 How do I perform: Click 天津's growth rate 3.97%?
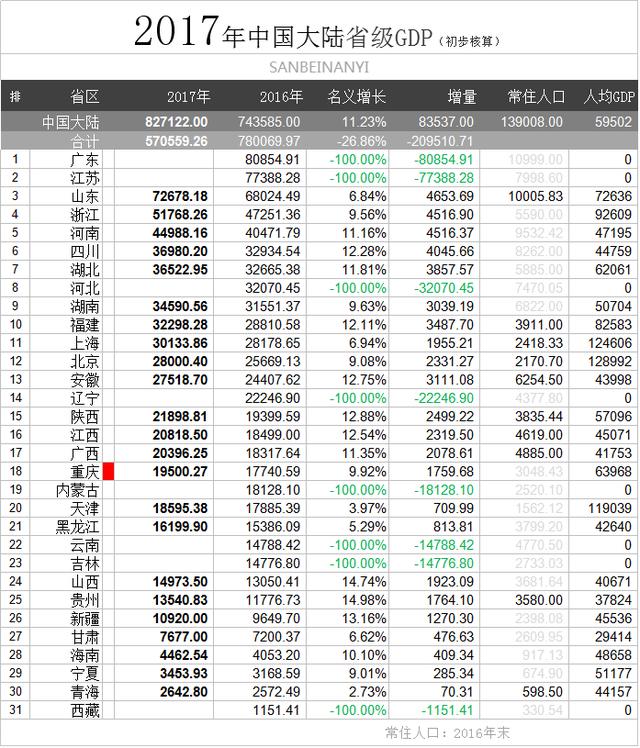coord(368,509)
